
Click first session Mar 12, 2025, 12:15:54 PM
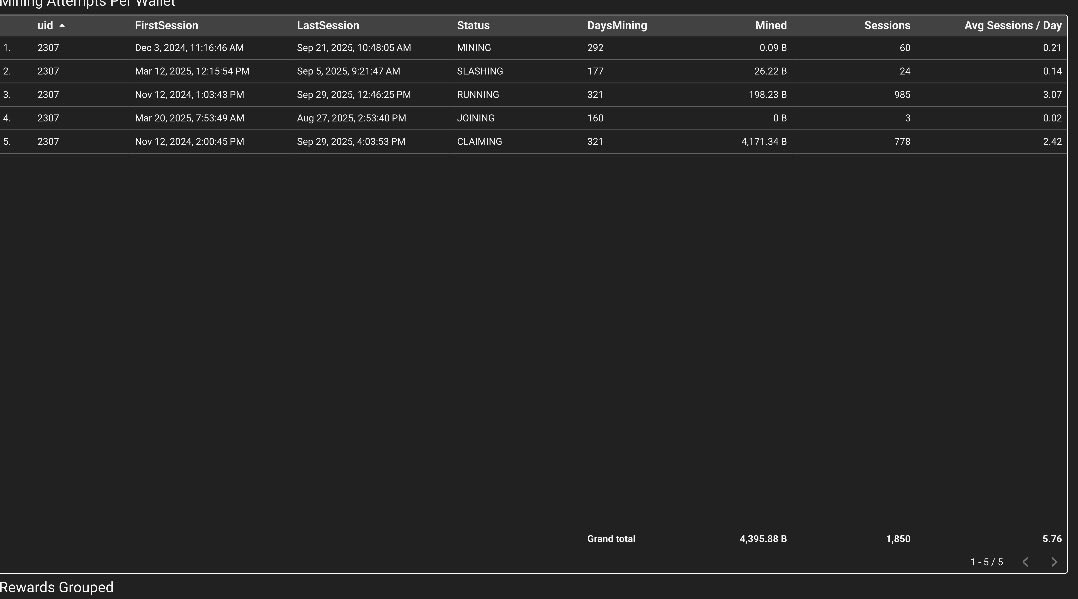(x=192, y=72)
